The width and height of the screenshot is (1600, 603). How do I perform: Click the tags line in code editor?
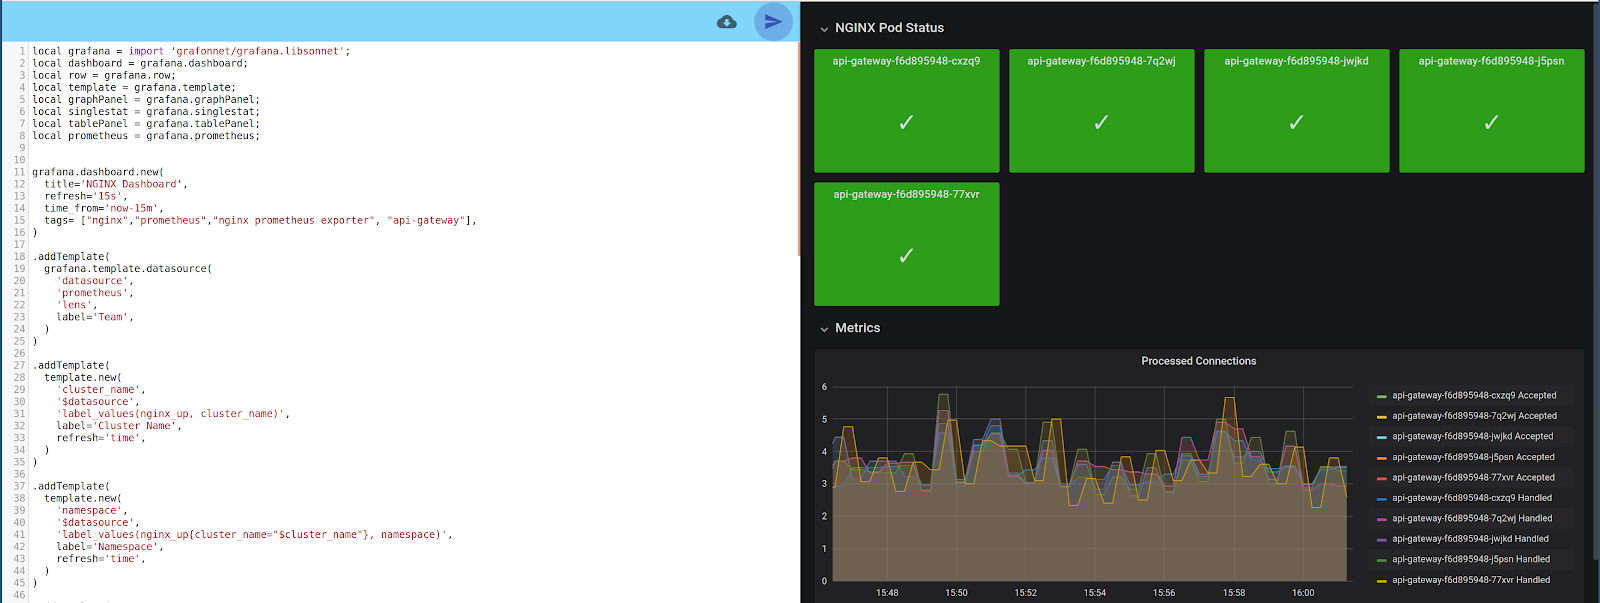pyautogui.click(x=260, y=220)
